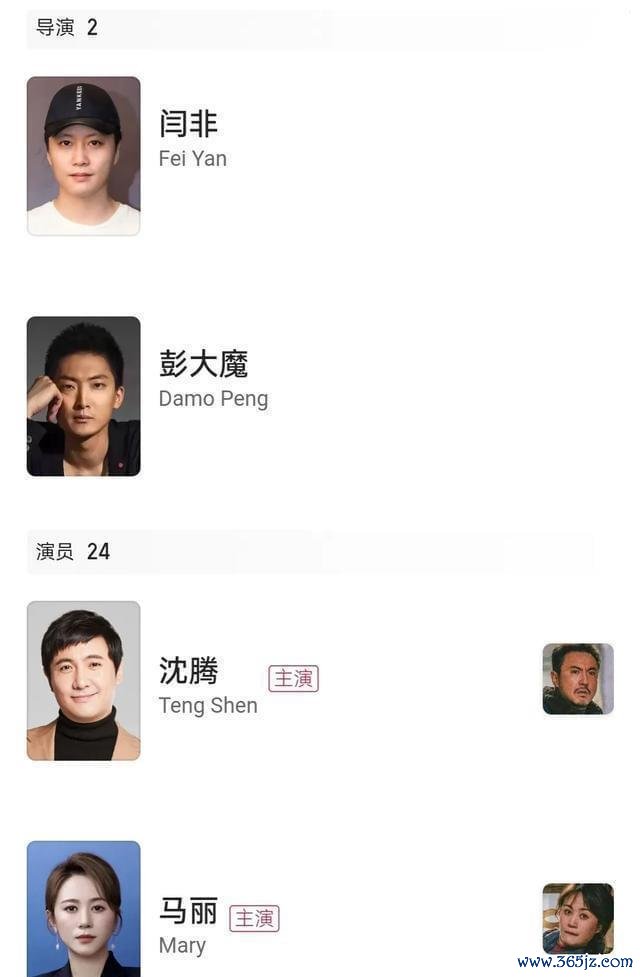Tap the director count number 2
Image resolution: width=640 pixels, height=977 pixels.
coord(92,27)
